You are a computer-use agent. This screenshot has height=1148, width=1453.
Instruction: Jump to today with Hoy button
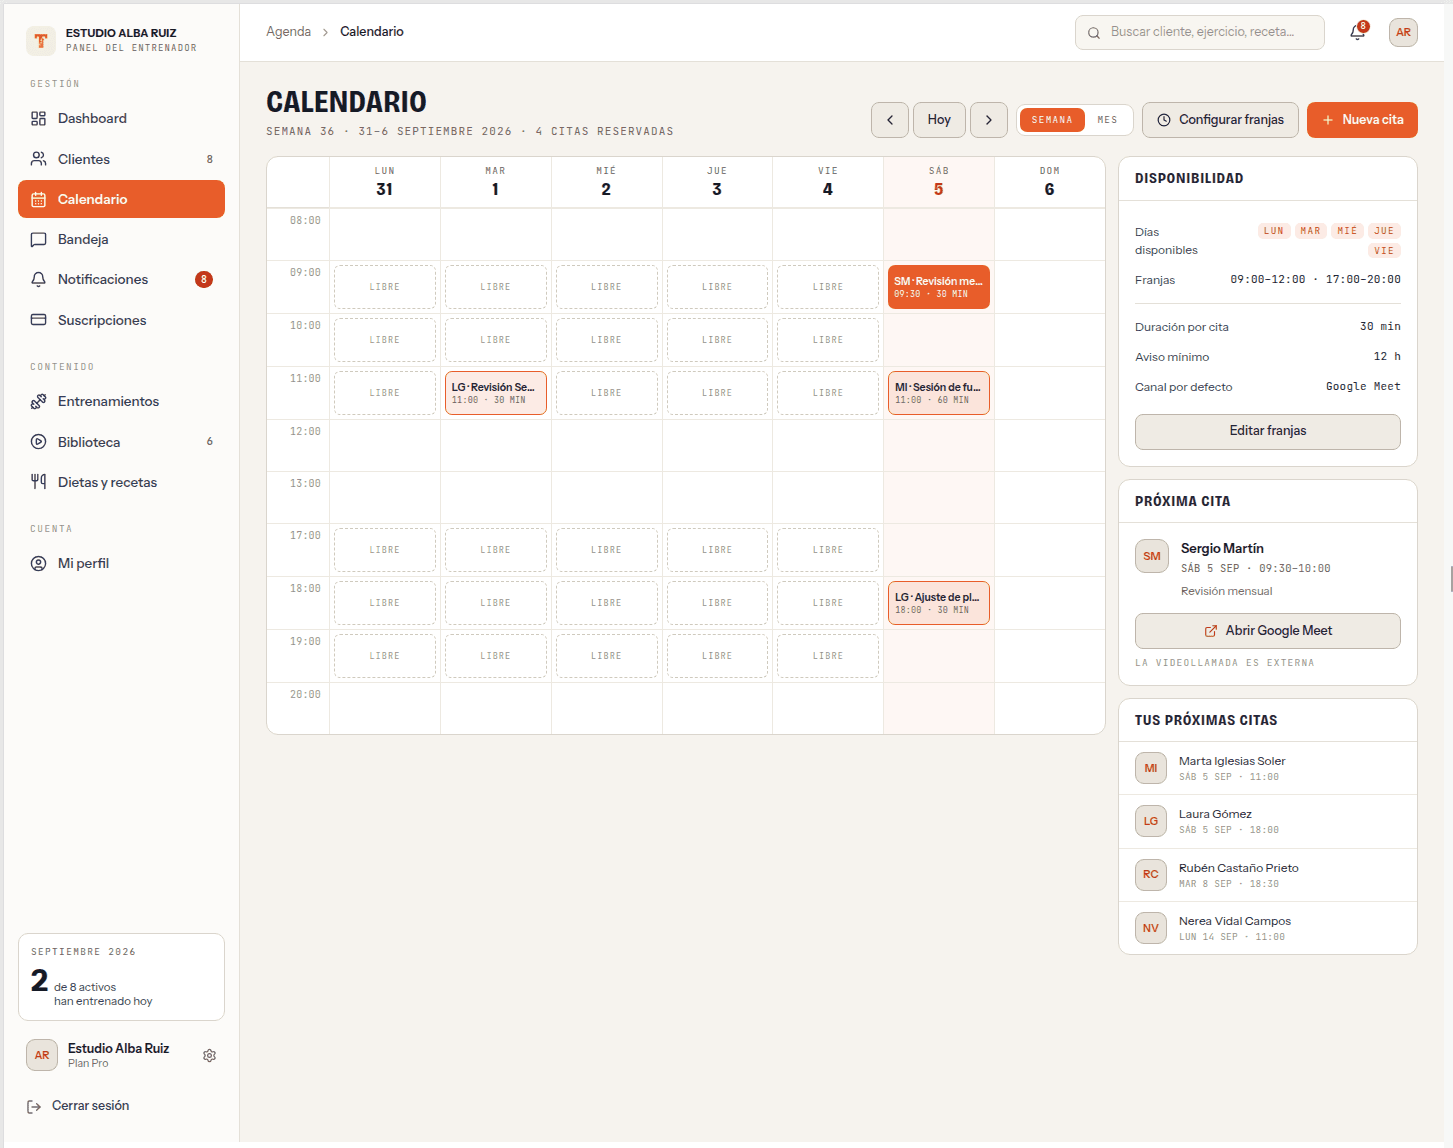coord(939,120)
